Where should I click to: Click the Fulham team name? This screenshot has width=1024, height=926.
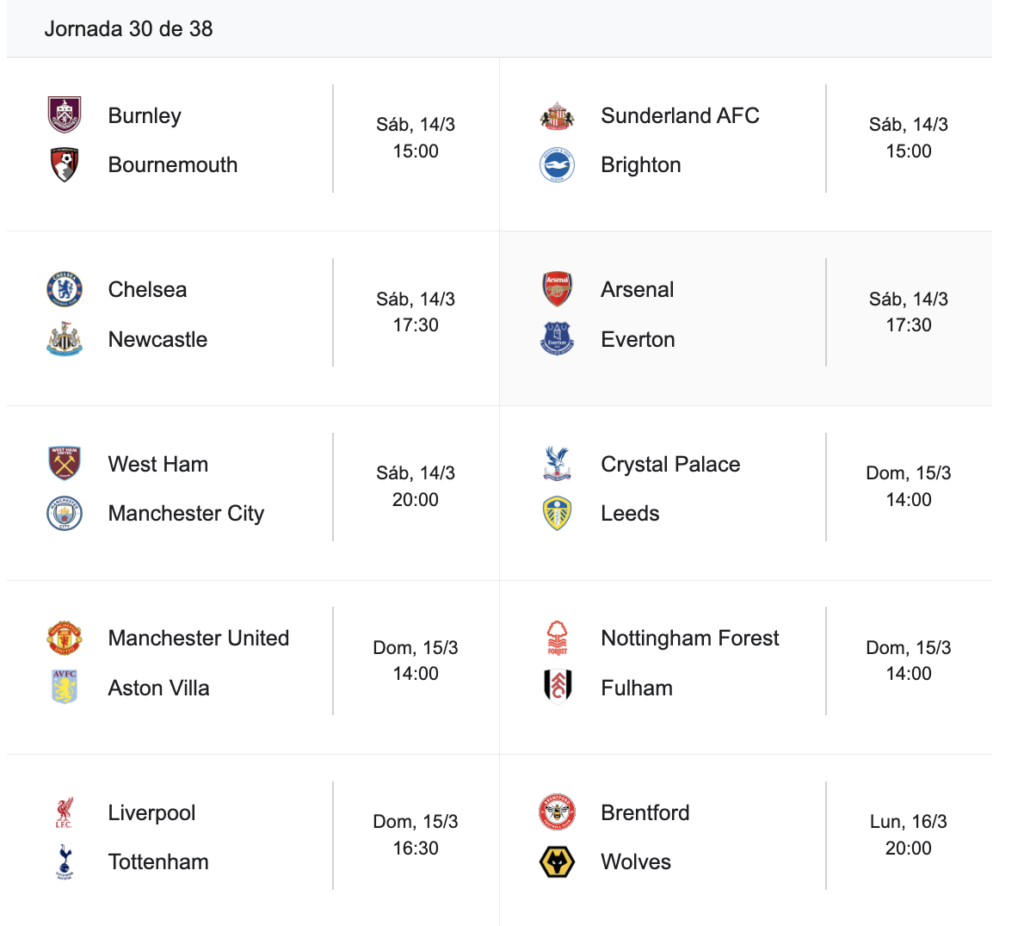pos(636,688)
